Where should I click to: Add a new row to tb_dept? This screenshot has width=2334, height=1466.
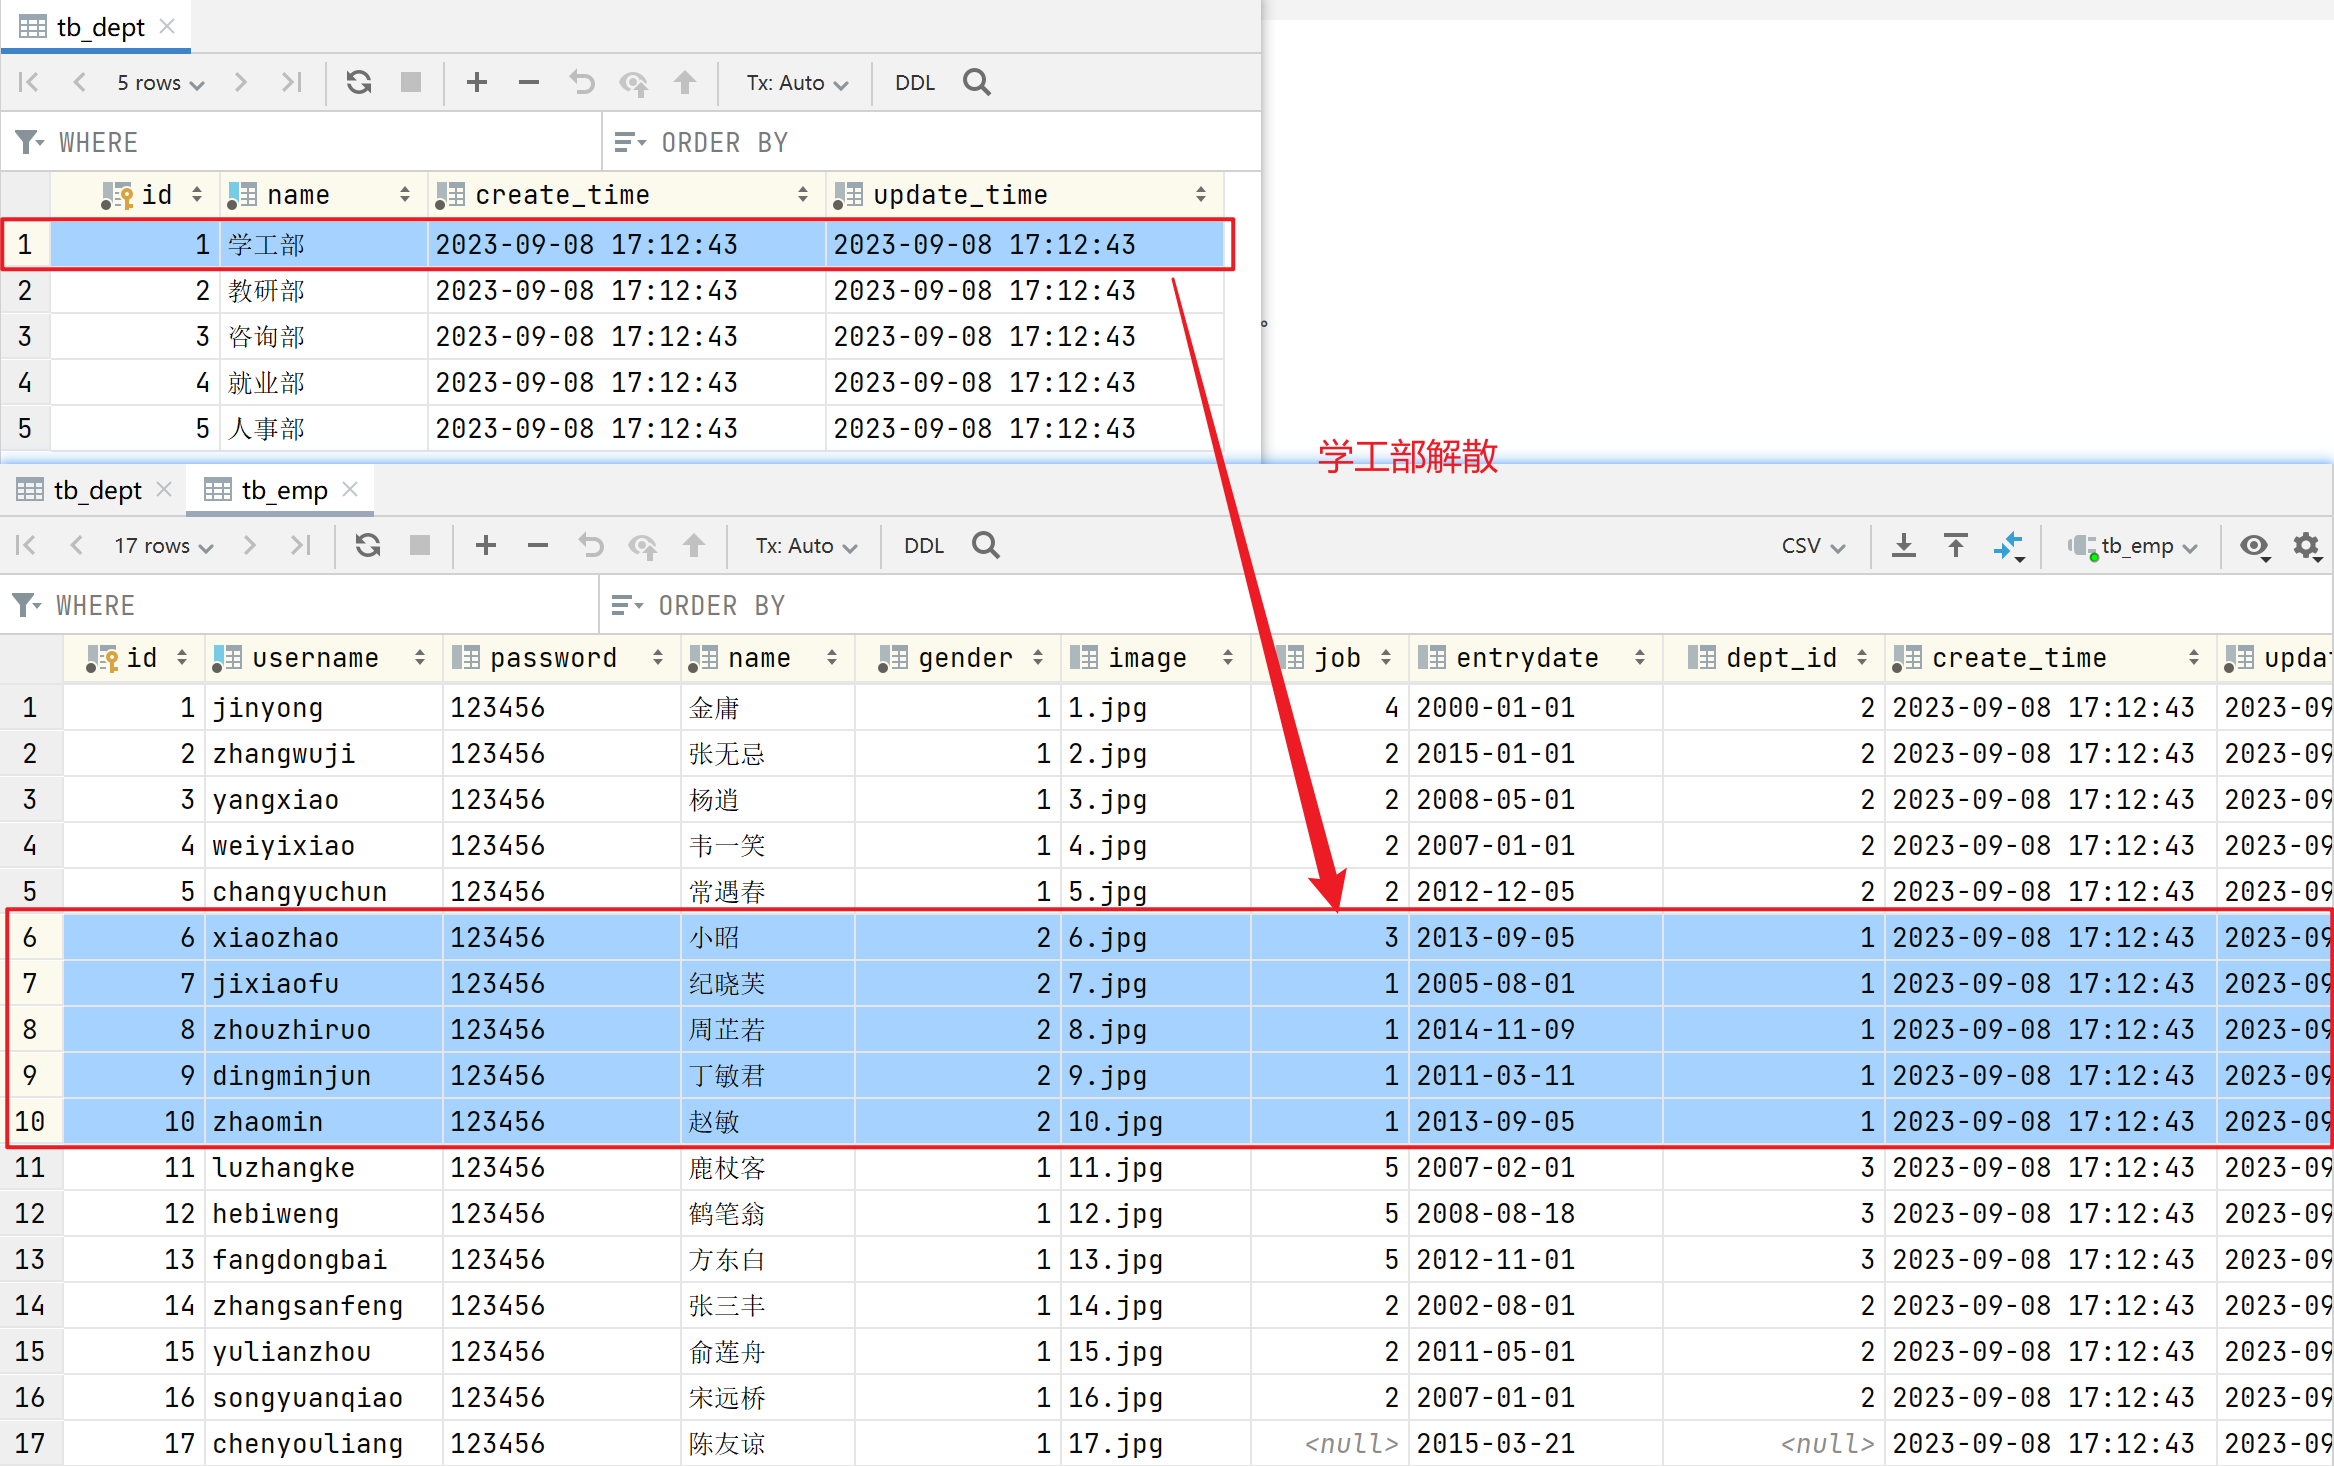[x=477, y=82]
